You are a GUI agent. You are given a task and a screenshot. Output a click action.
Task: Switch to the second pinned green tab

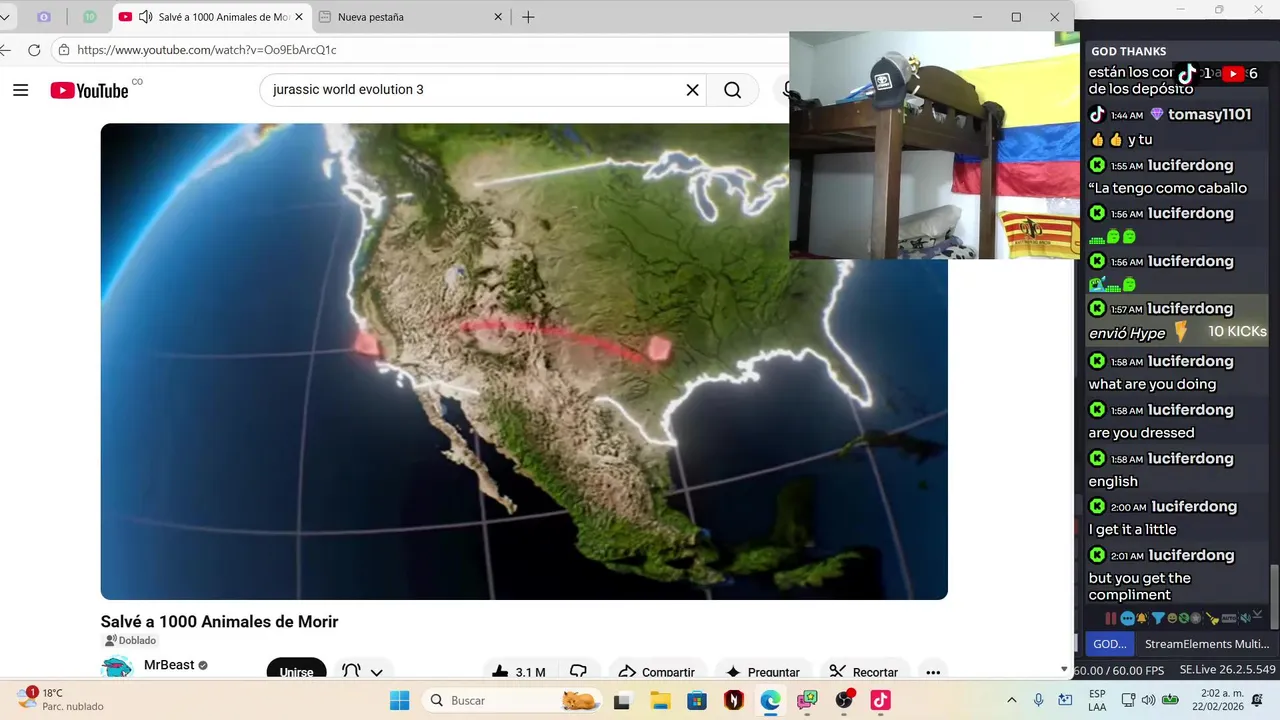coord(90,17)
